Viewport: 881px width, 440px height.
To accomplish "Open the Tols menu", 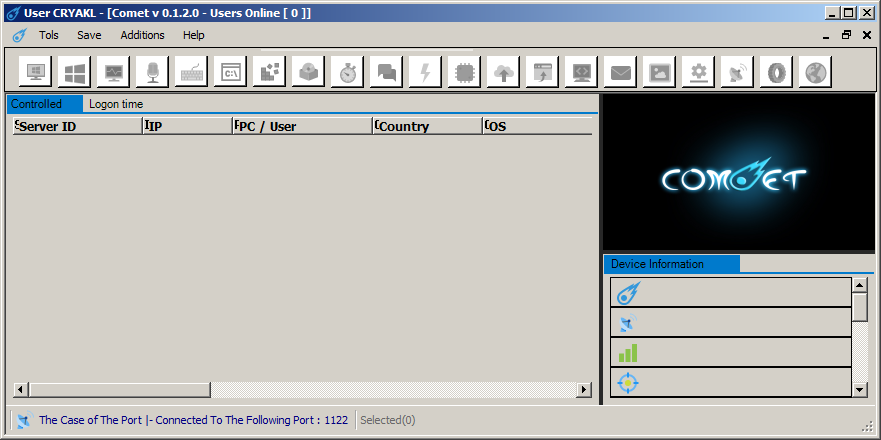I will coord(49,35).
